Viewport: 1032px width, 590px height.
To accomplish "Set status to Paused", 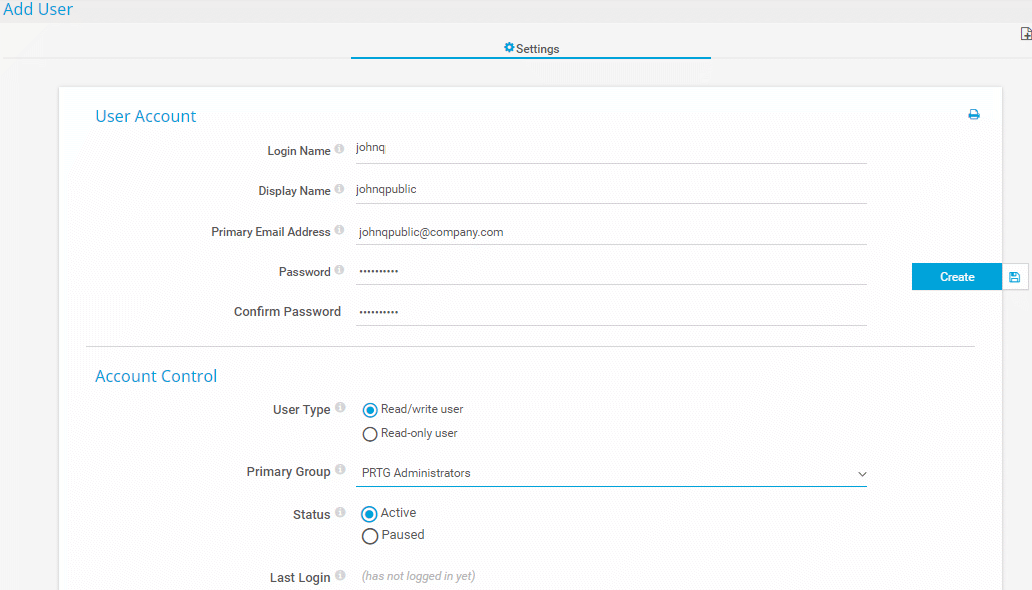I will (x=370, y=536).
